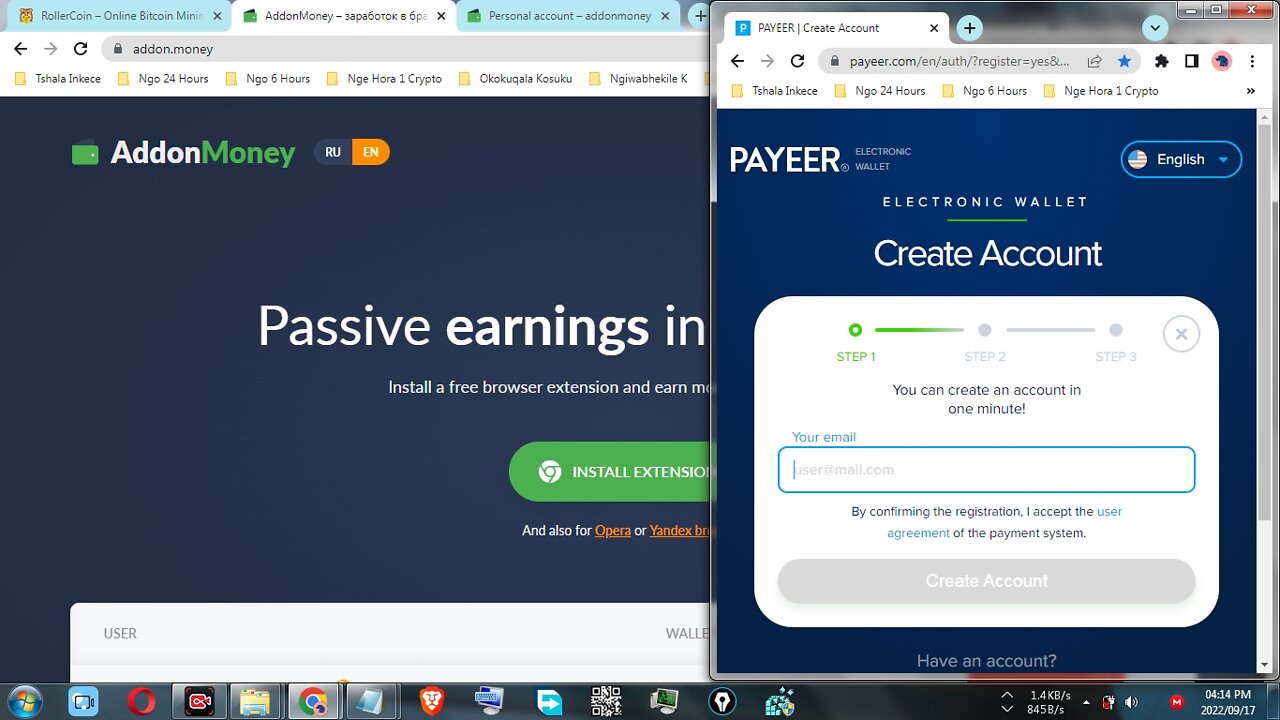Reload the addon.money page

pyautogui.click(x=80, y=48)
